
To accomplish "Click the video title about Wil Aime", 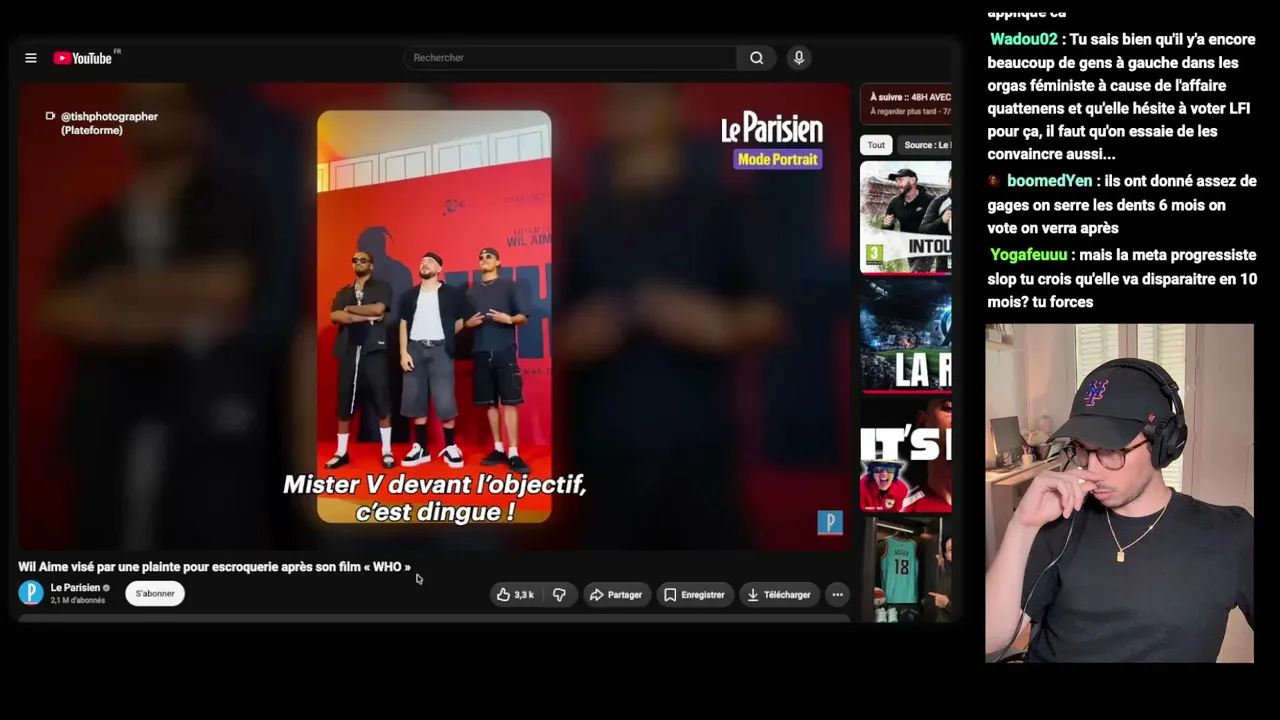I will click(214, 567).
